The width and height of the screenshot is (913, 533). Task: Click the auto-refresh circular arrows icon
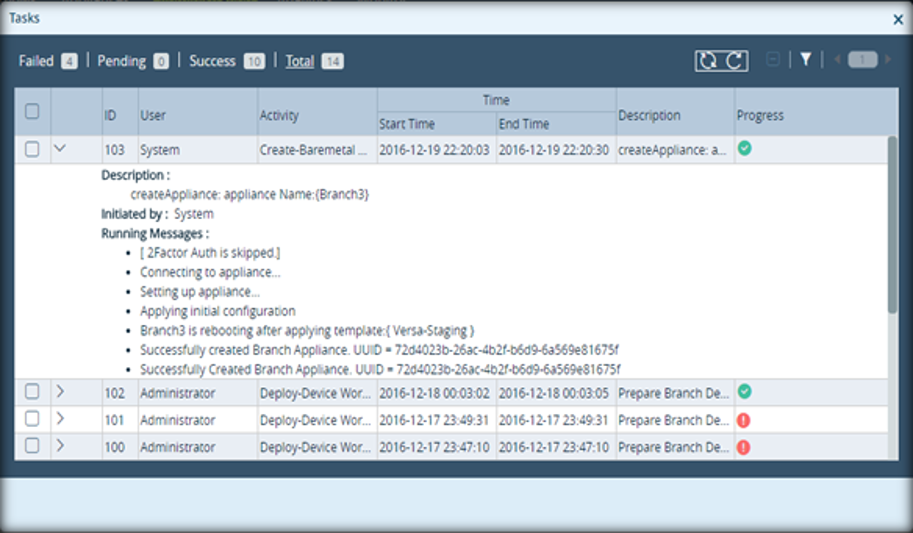707,61
